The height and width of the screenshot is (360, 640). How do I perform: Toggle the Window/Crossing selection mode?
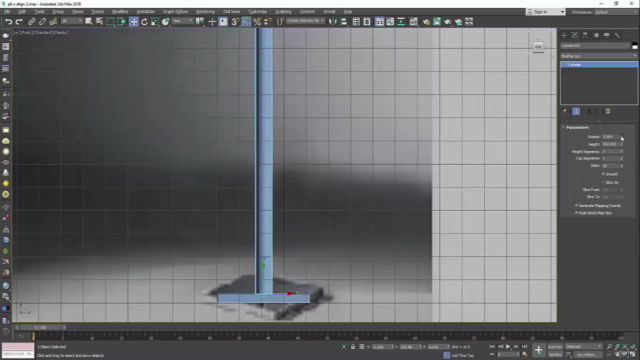coord(121,22)
